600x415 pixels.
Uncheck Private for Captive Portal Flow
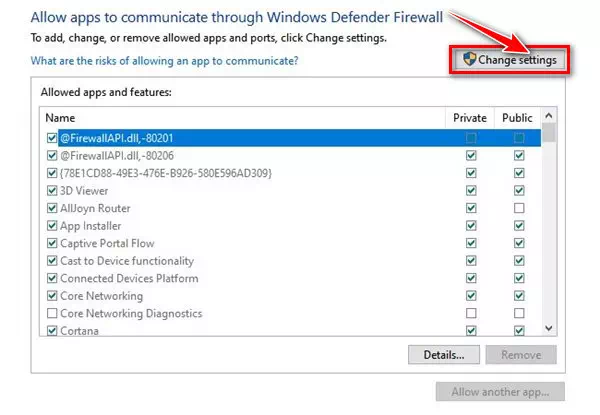(471, 243)
